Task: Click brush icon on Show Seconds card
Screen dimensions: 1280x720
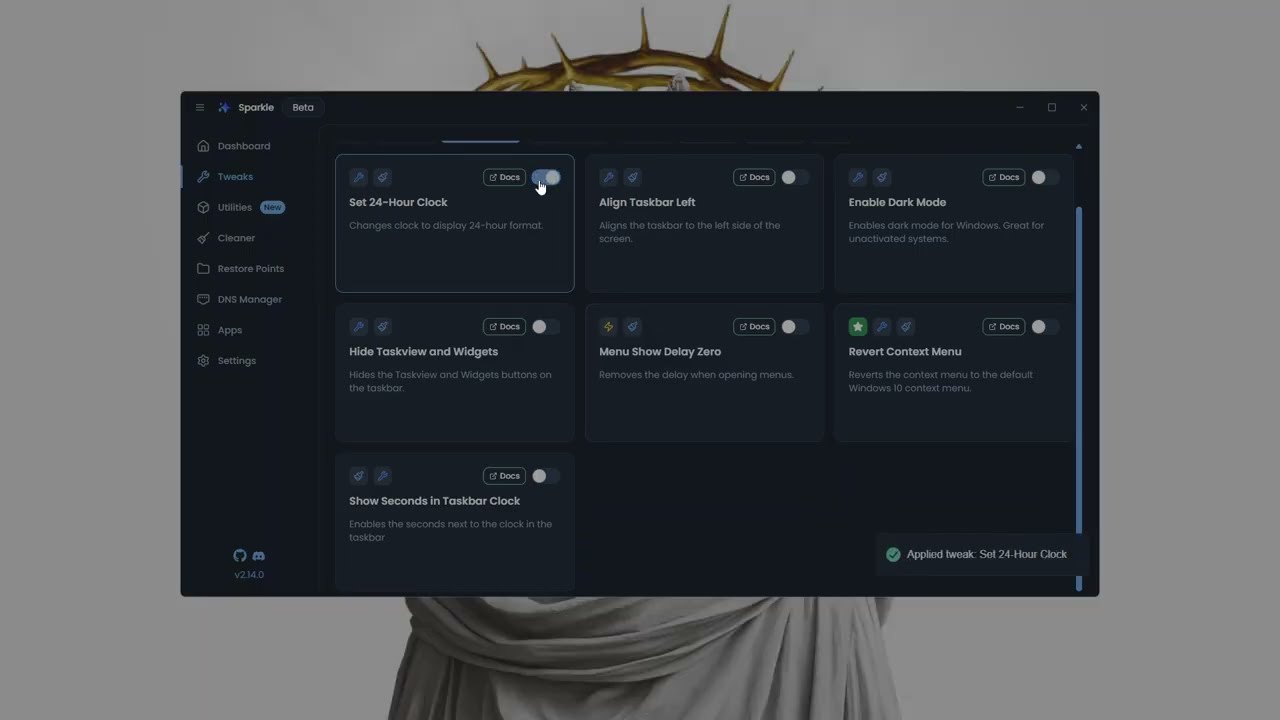Action: pos(358,476)
